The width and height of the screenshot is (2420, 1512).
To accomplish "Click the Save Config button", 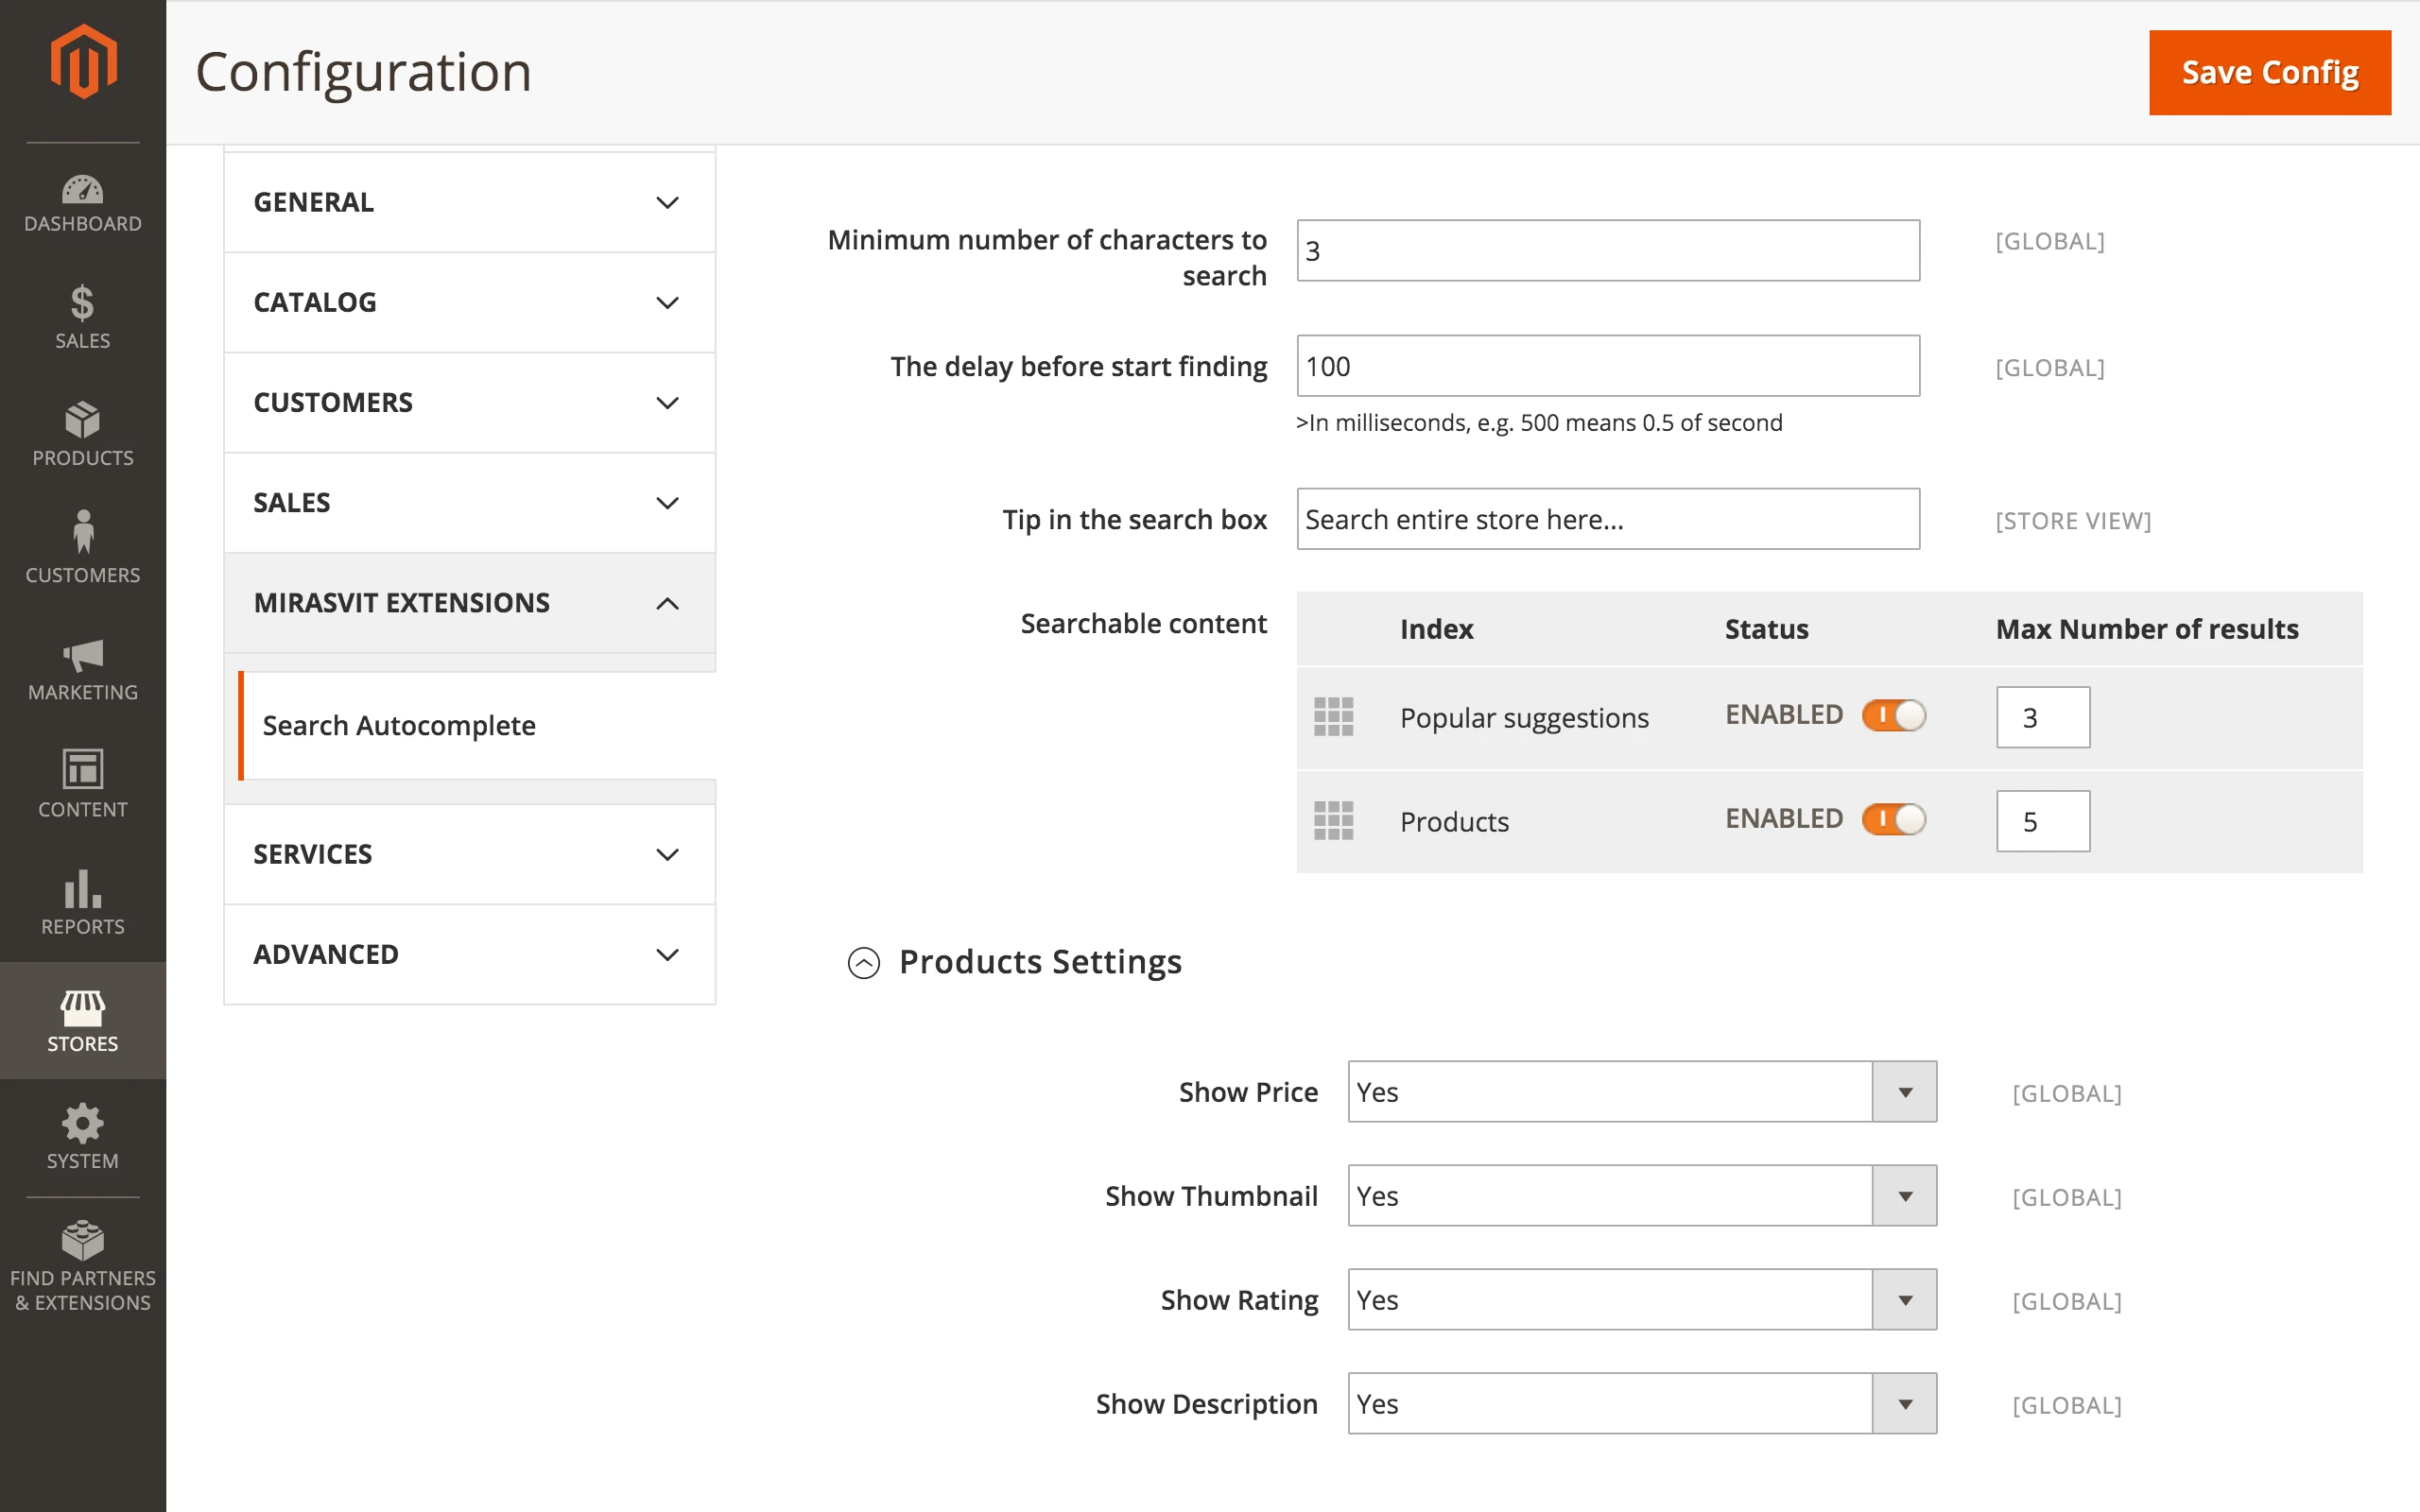I will click(x=2269, y=73).
